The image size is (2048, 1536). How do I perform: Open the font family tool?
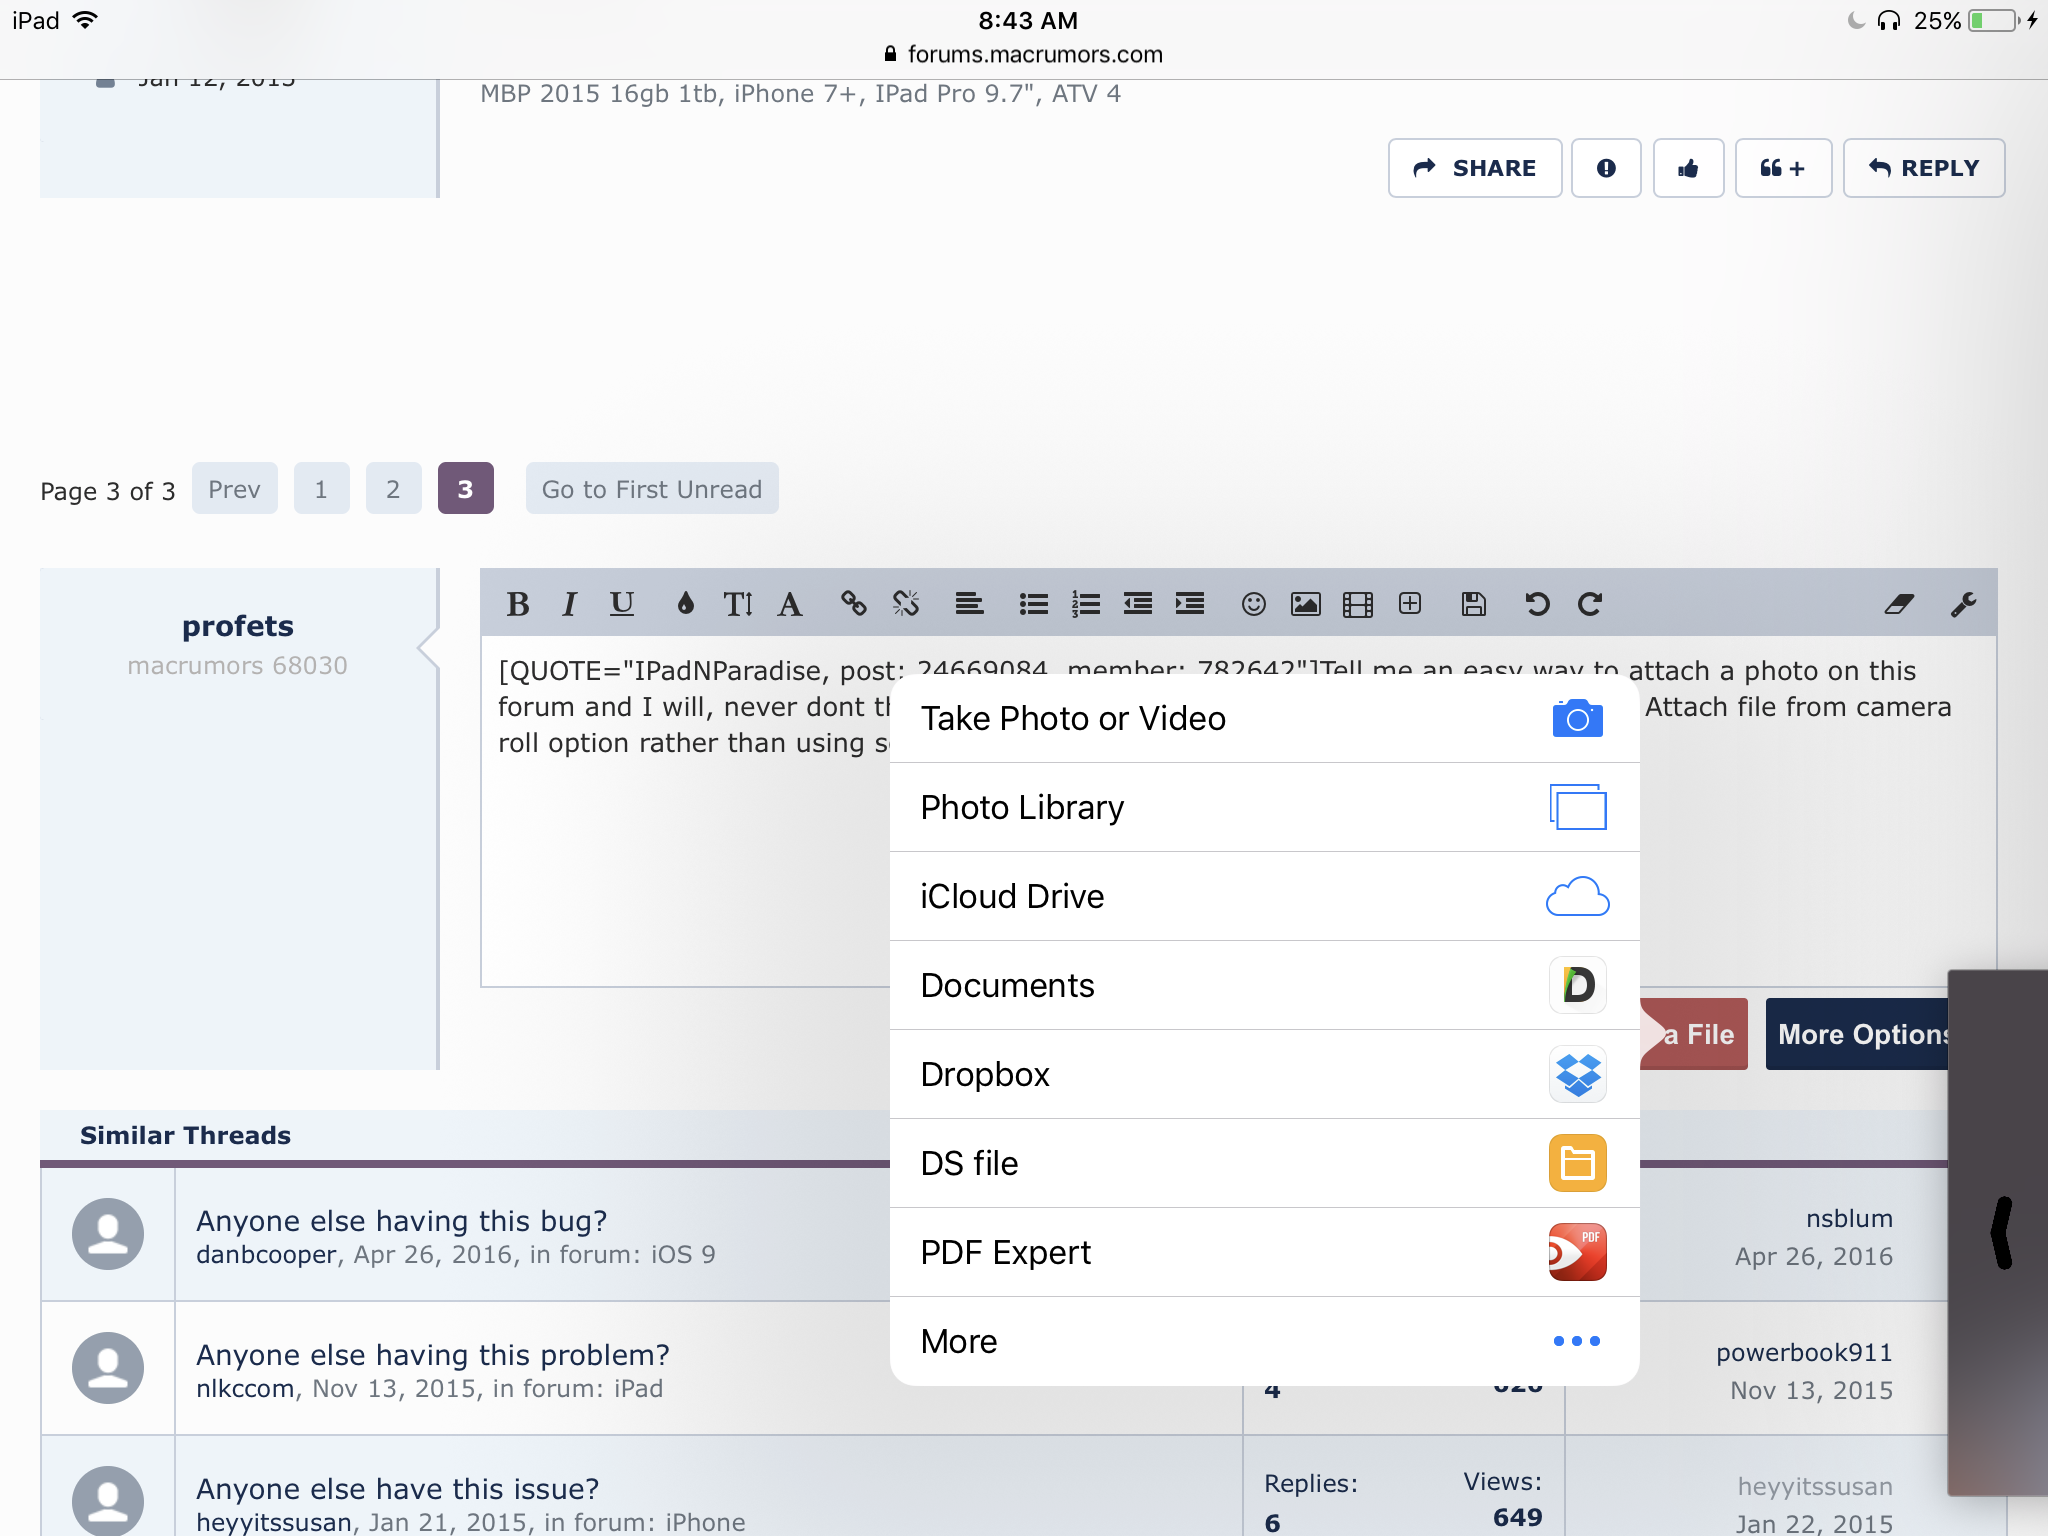(x=790, y=604)
